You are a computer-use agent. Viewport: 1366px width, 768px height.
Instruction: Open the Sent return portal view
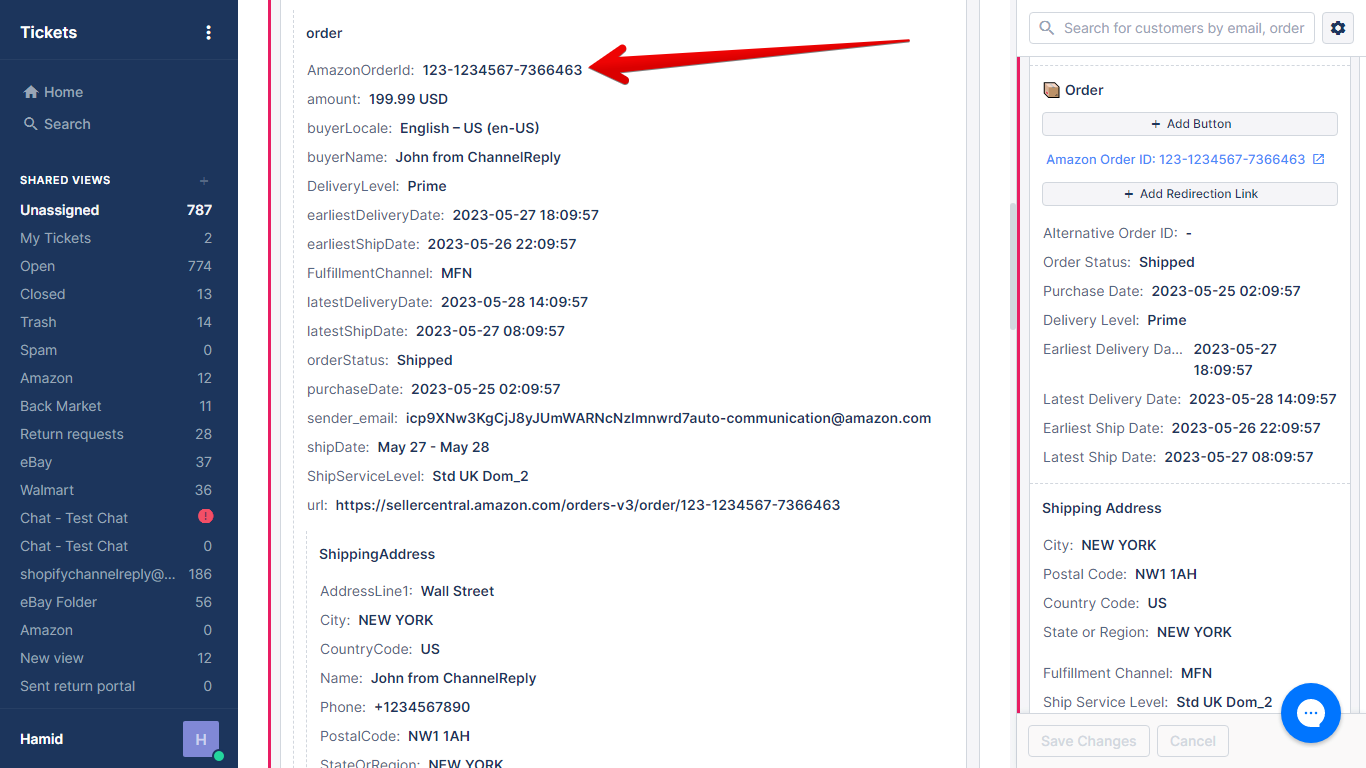[x=116, y=686]
